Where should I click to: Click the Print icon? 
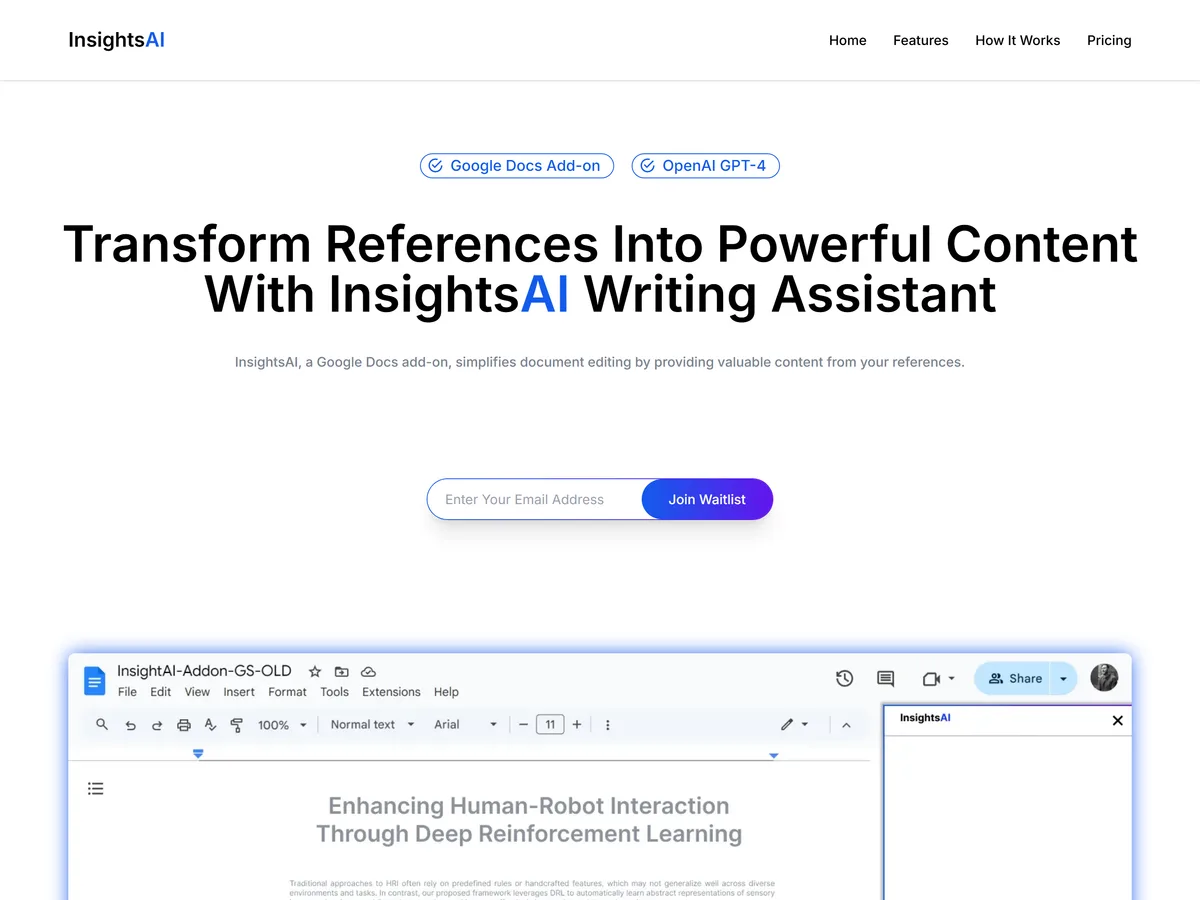[x=183, y=725]
